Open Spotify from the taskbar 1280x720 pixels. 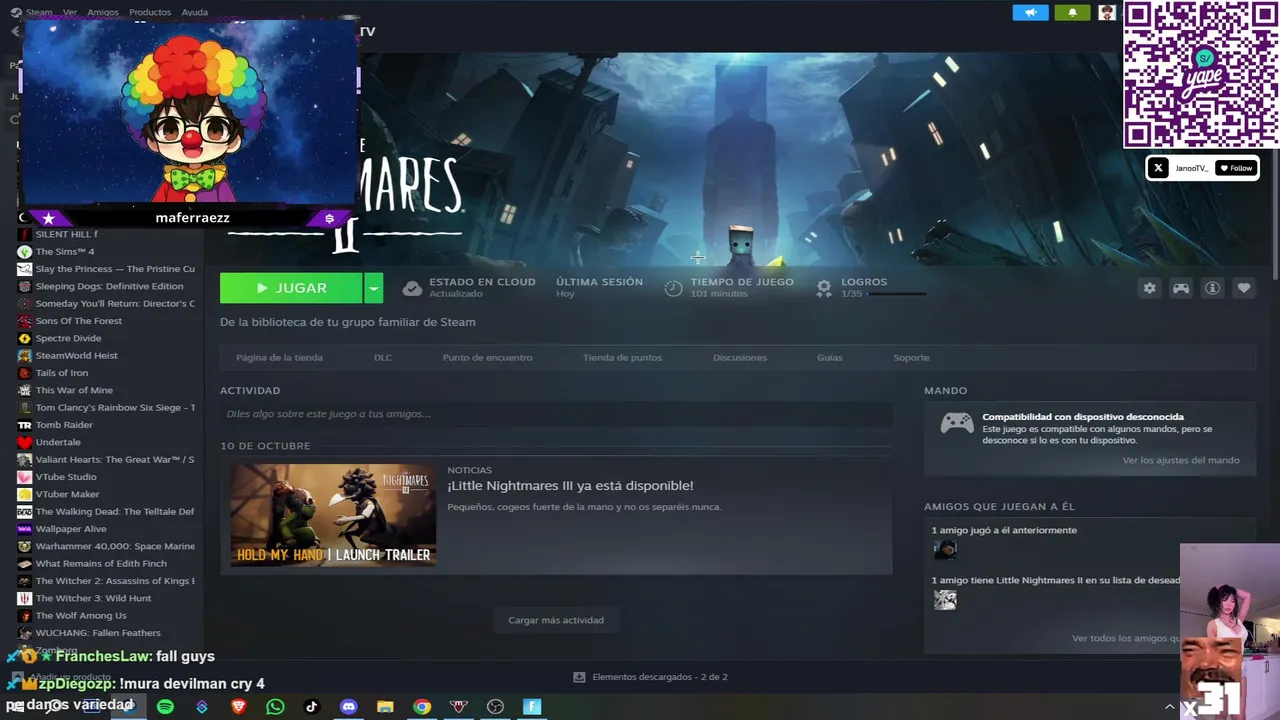pos(165,706)
